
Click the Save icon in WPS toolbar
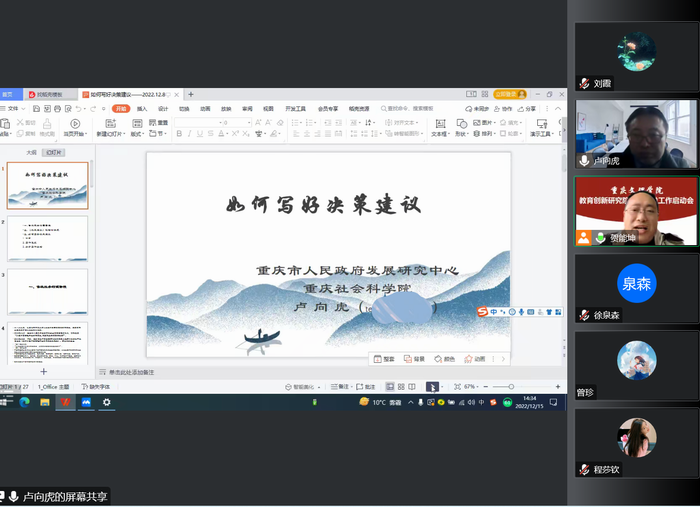pos(37,108)
